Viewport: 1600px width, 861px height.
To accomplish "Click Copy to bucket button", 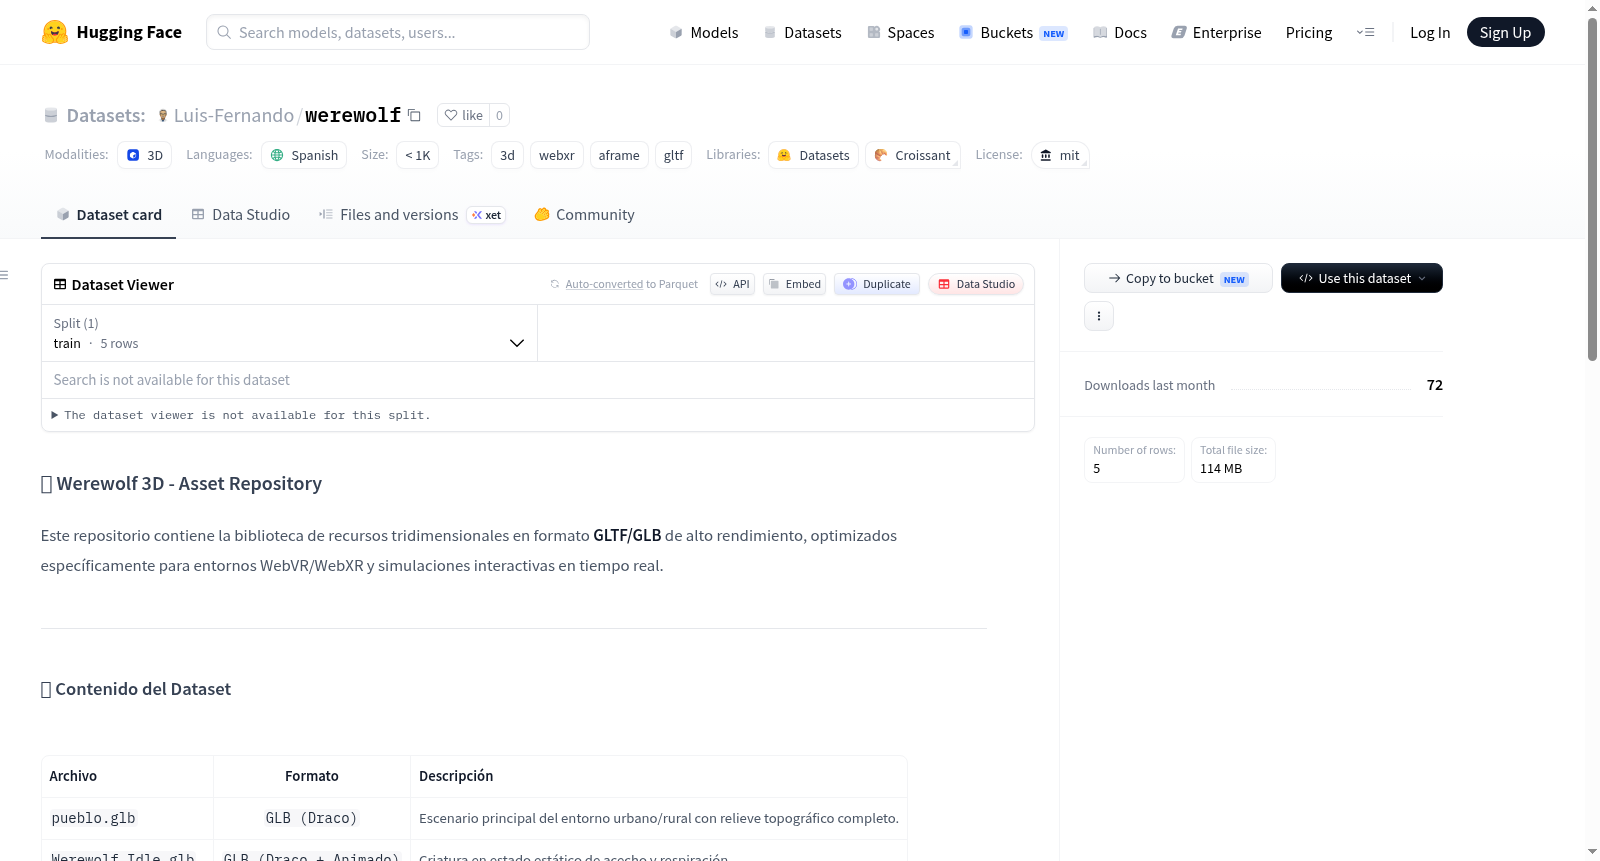I will pyautogui.click(x=1178, y=278).
